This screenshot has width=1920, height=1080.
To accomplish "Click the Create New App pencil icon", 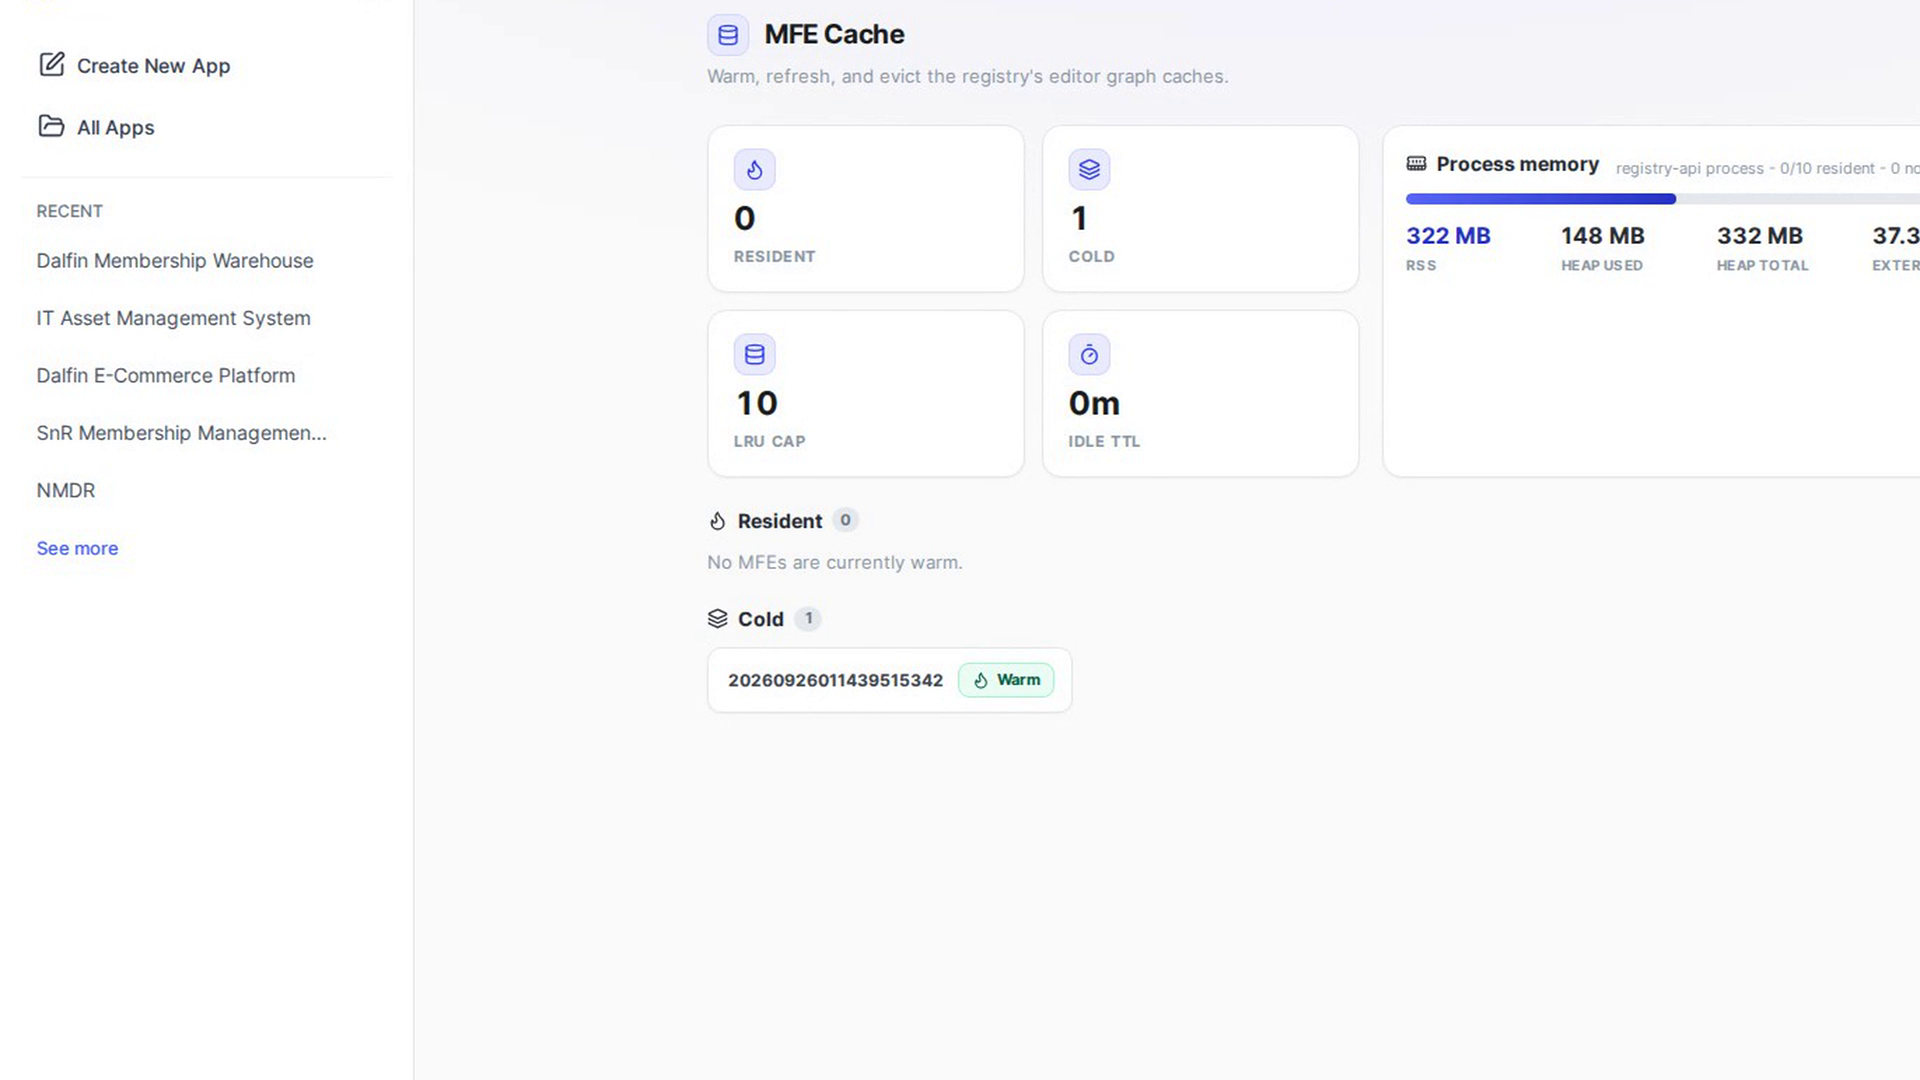I will point(51,65).
